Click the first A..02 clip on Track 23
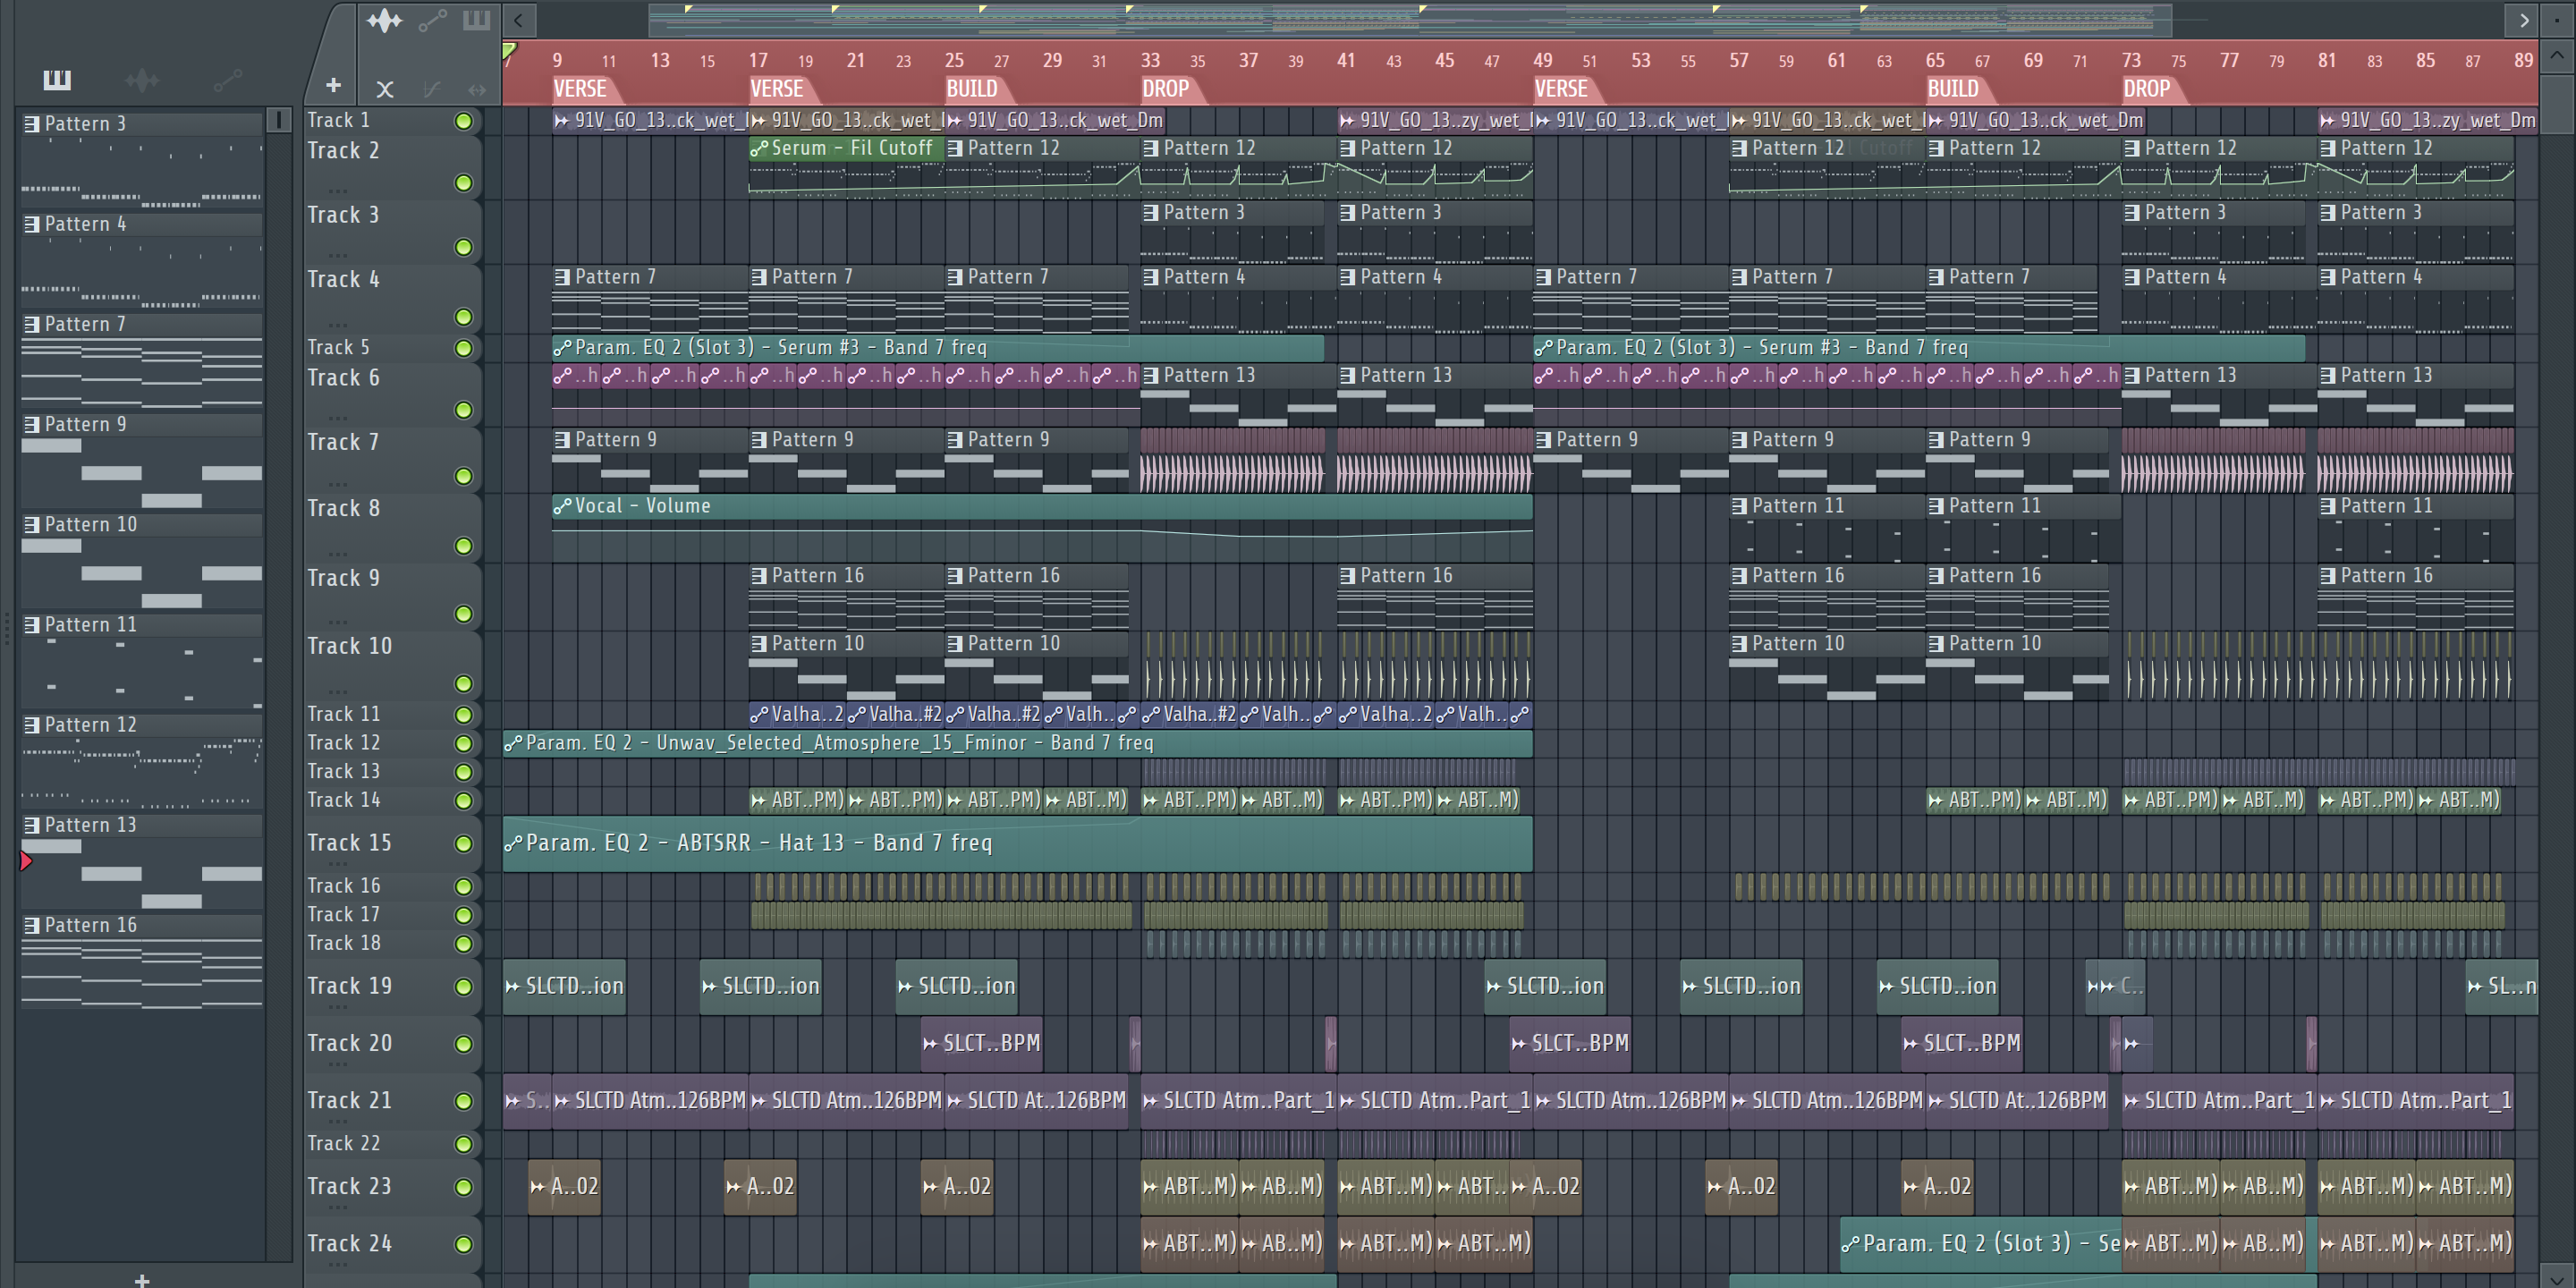The image size is (2576, 1288). 564,1187
